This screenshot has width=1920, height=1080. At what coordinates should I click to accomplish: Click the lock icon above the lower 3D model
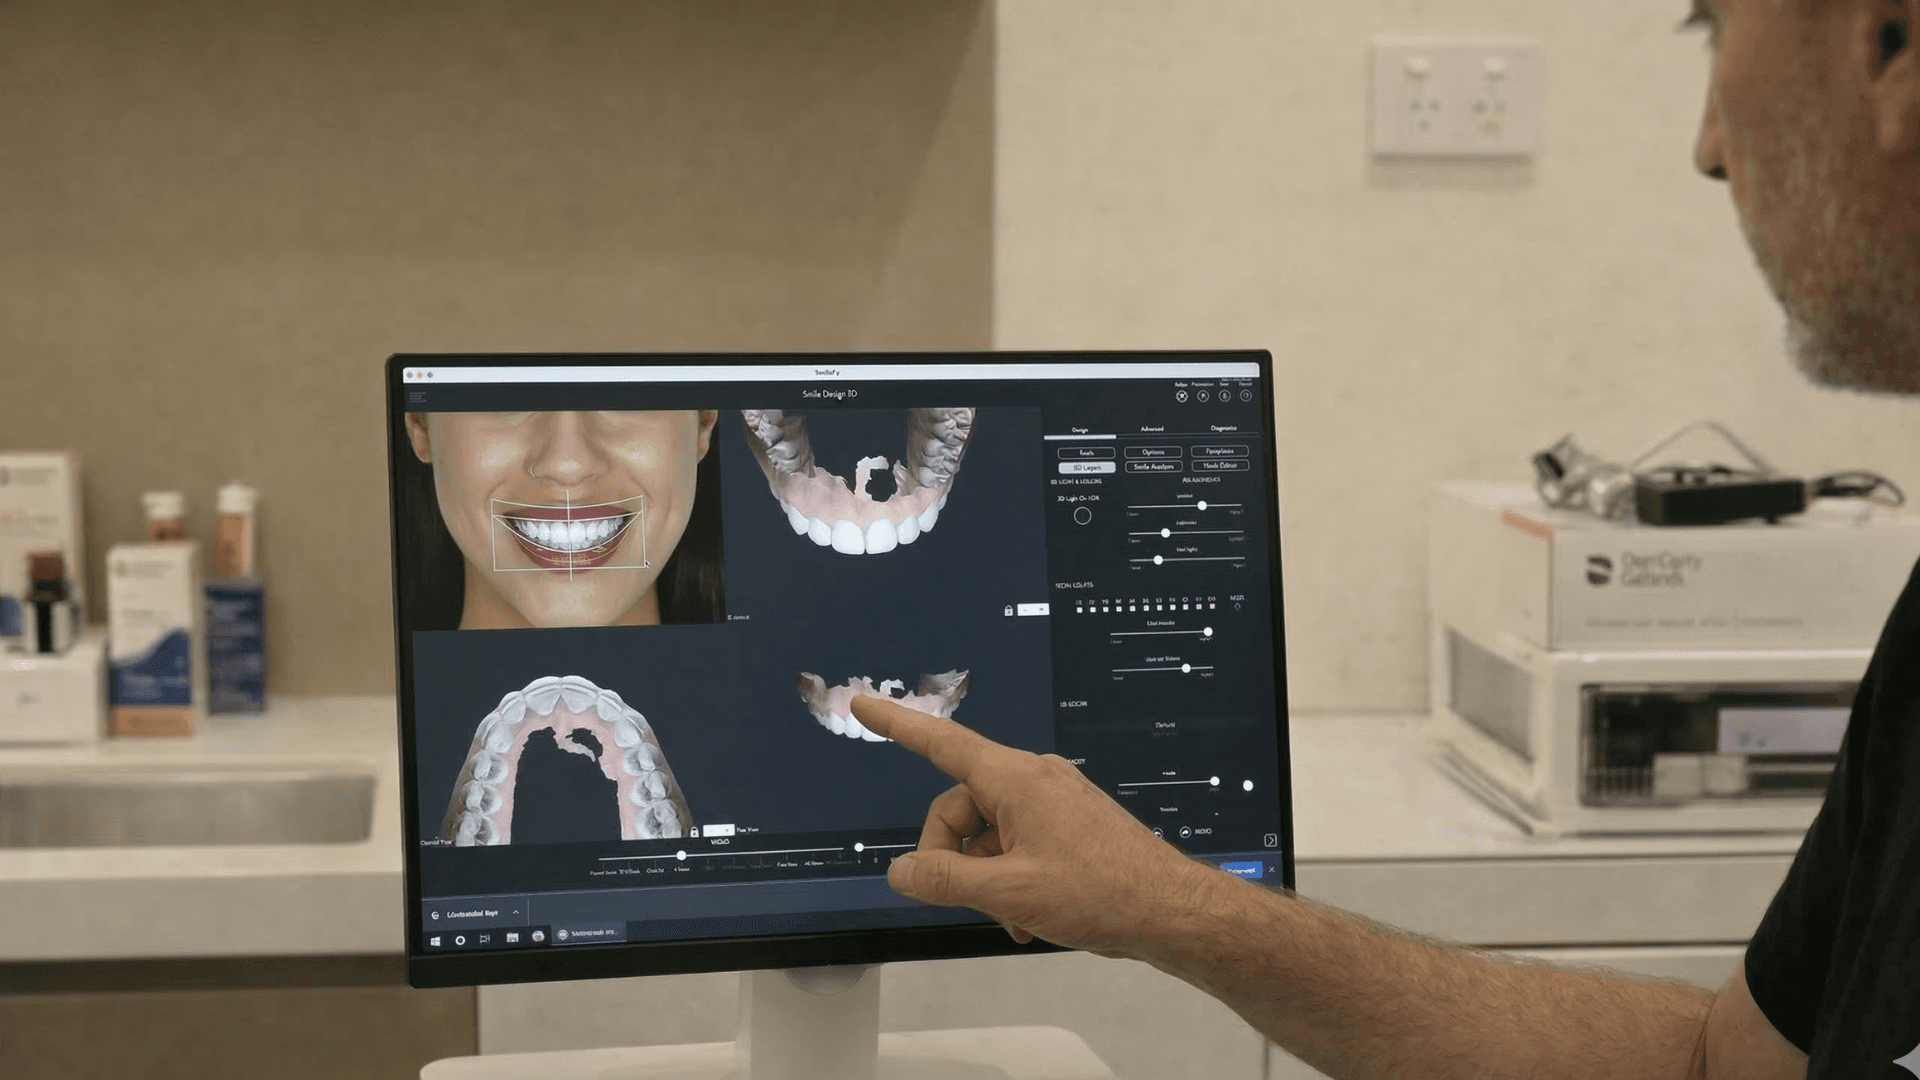coord(1009,611)
